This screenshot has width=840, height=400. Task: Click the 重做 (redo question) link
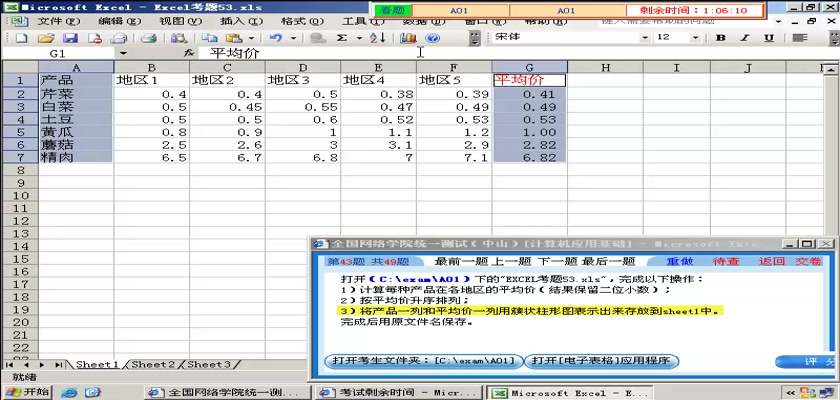pyautogui.click(x=680, y=262)
